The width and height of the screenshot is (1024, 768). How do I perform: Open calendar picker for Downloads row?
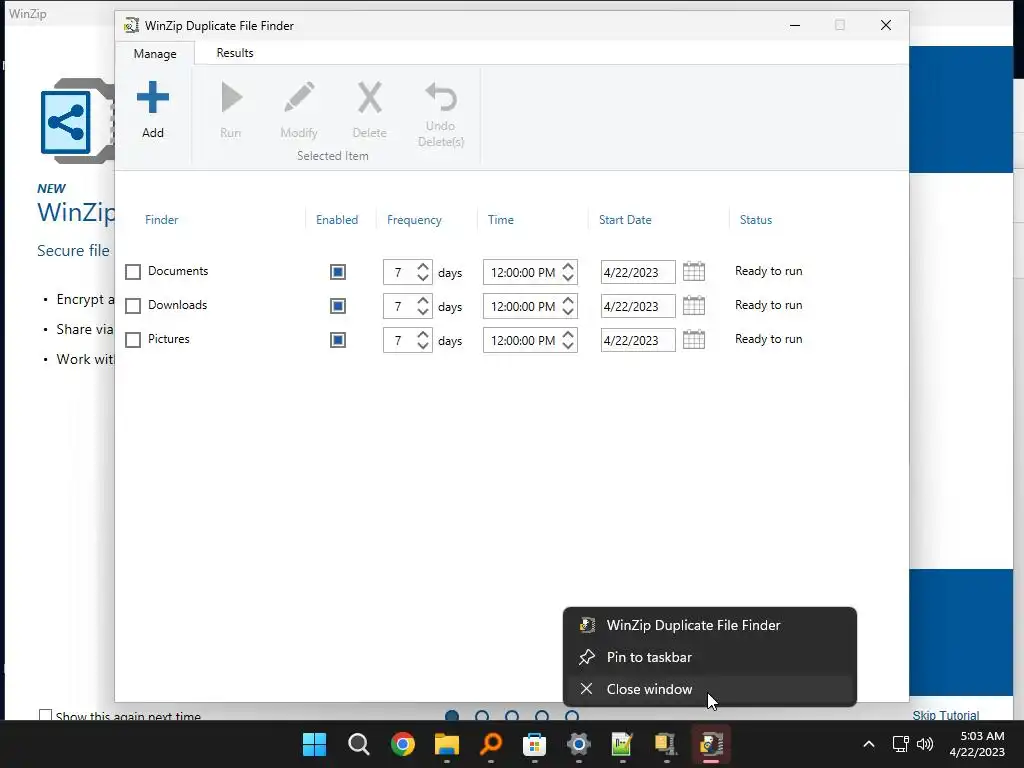(x=694, y=306)
